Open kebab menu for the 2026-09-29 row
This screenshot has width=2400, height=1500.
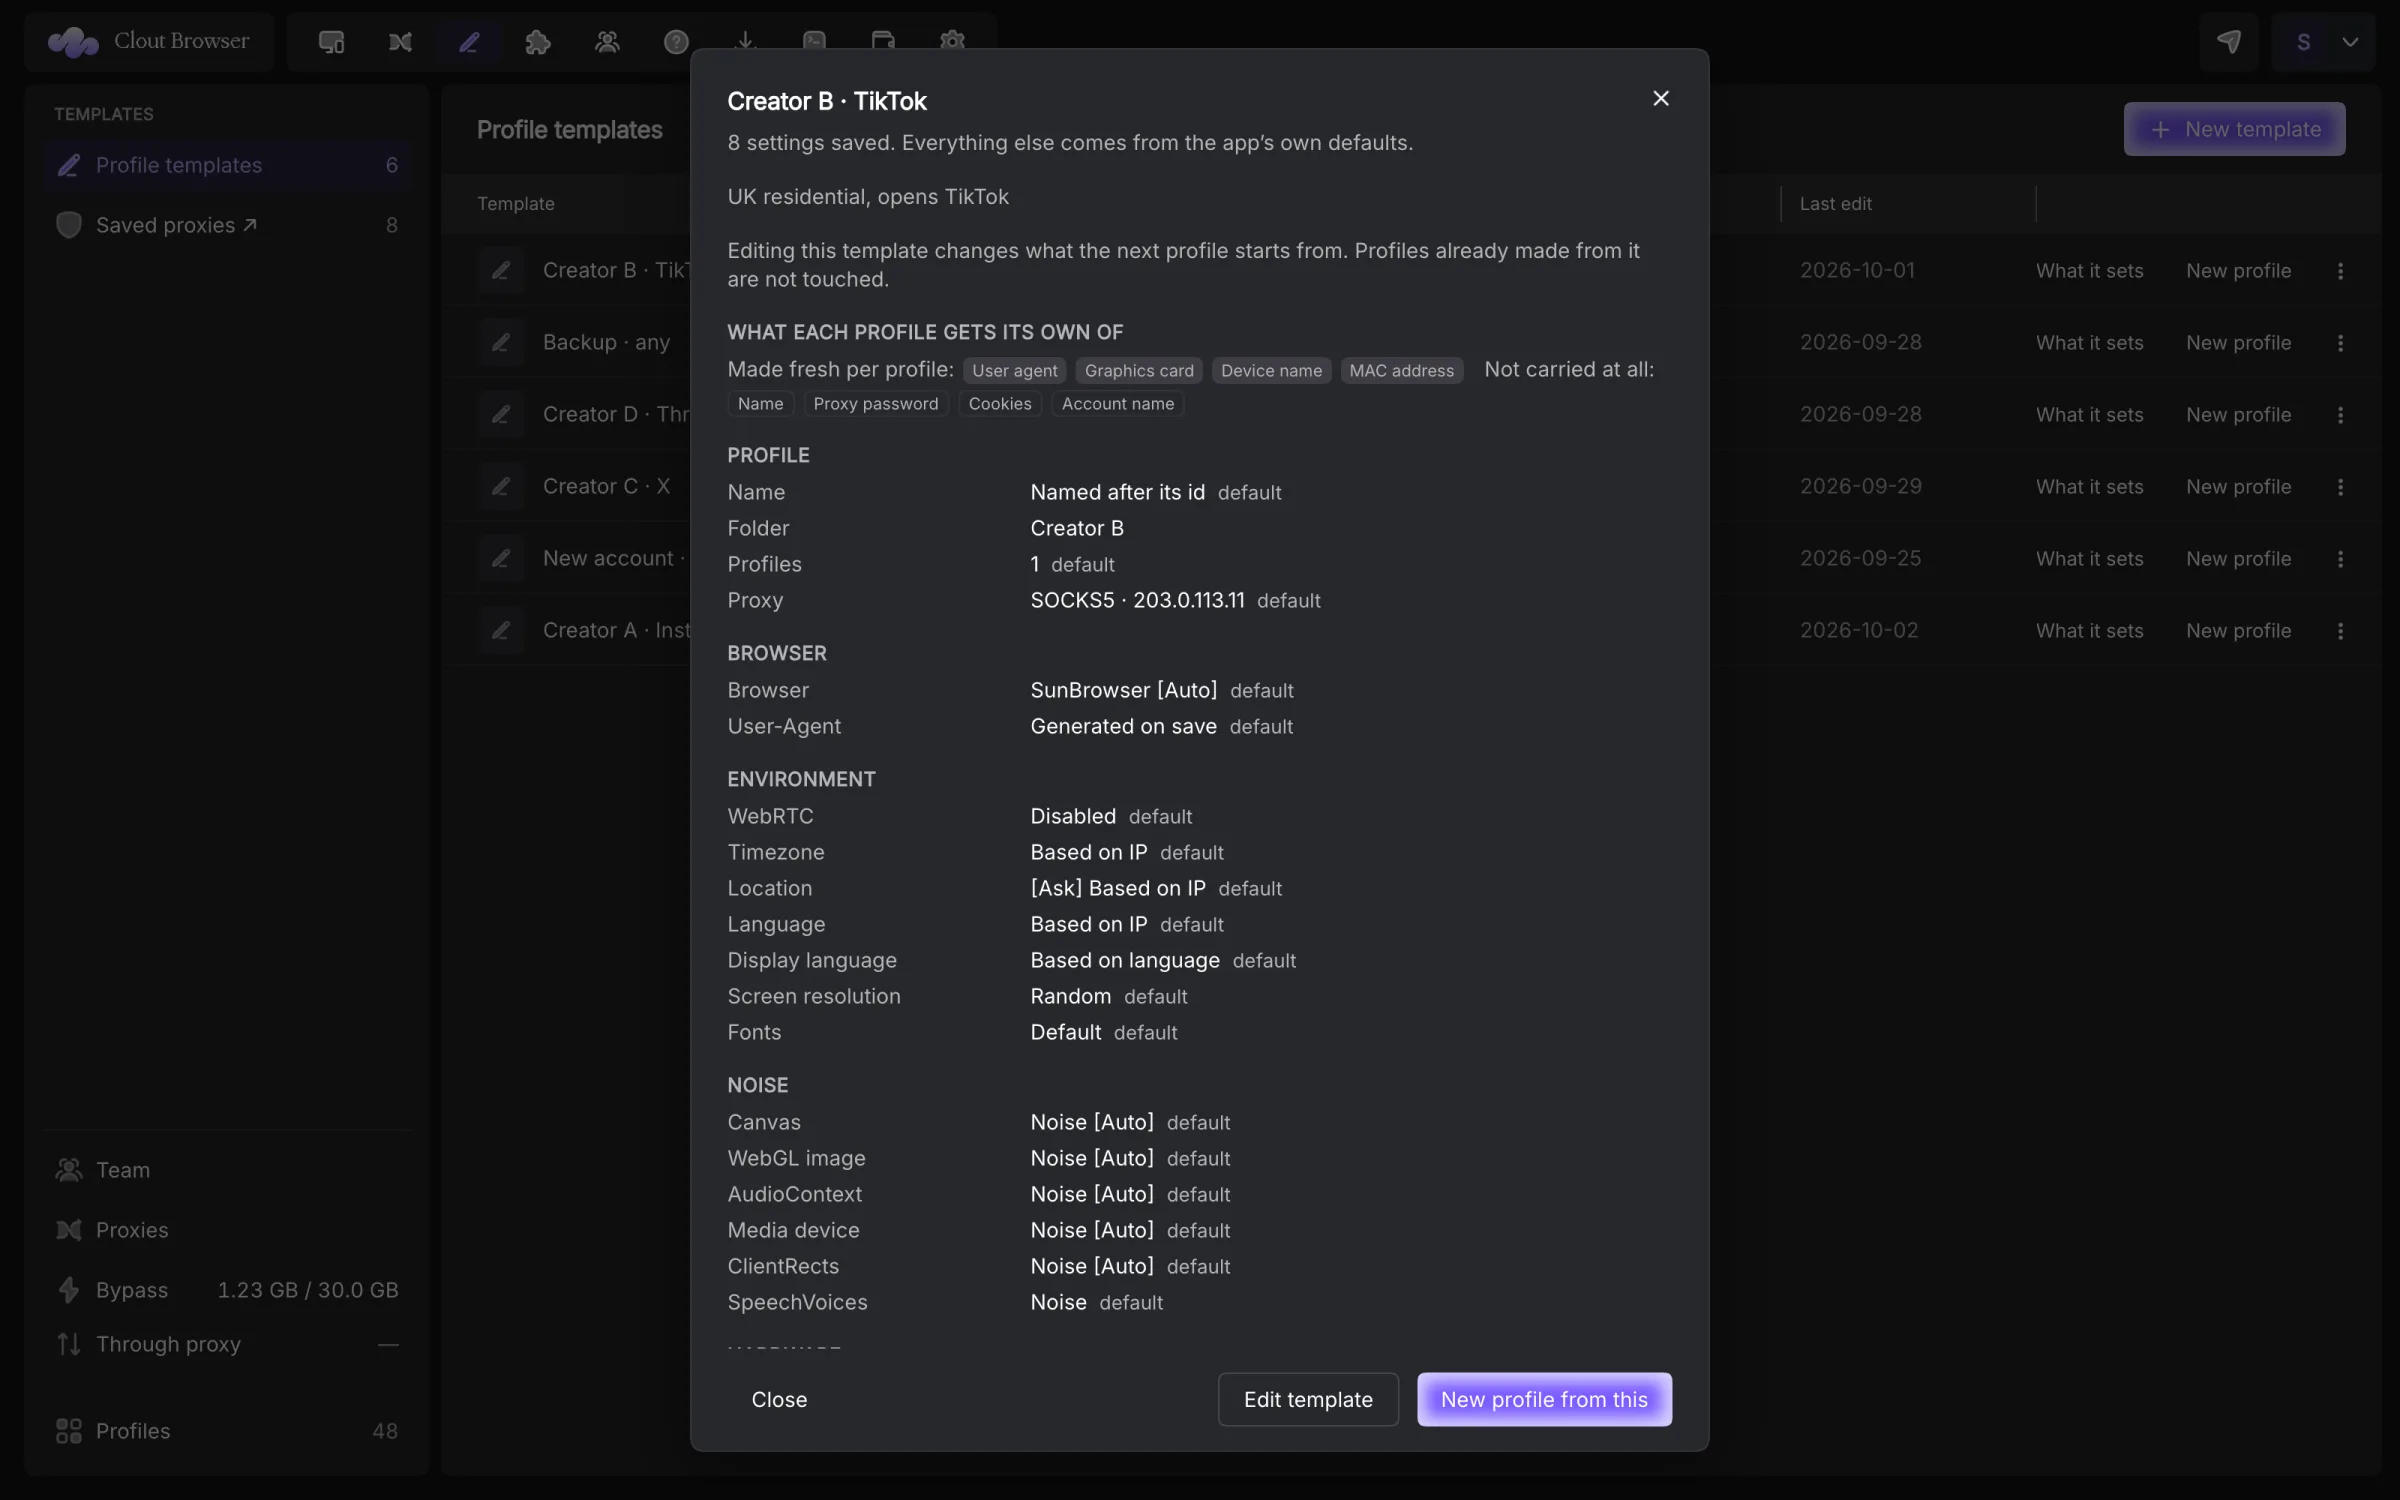tap(2340, 487)
